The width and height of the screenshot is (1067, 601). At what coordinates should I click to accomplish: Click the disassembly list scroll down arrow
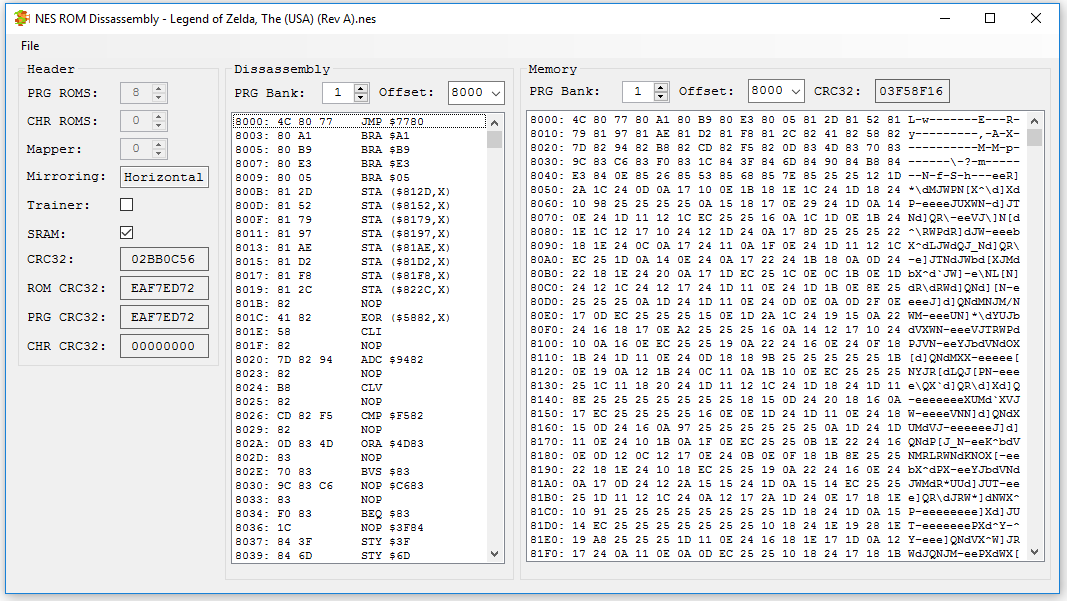[495, 554]
